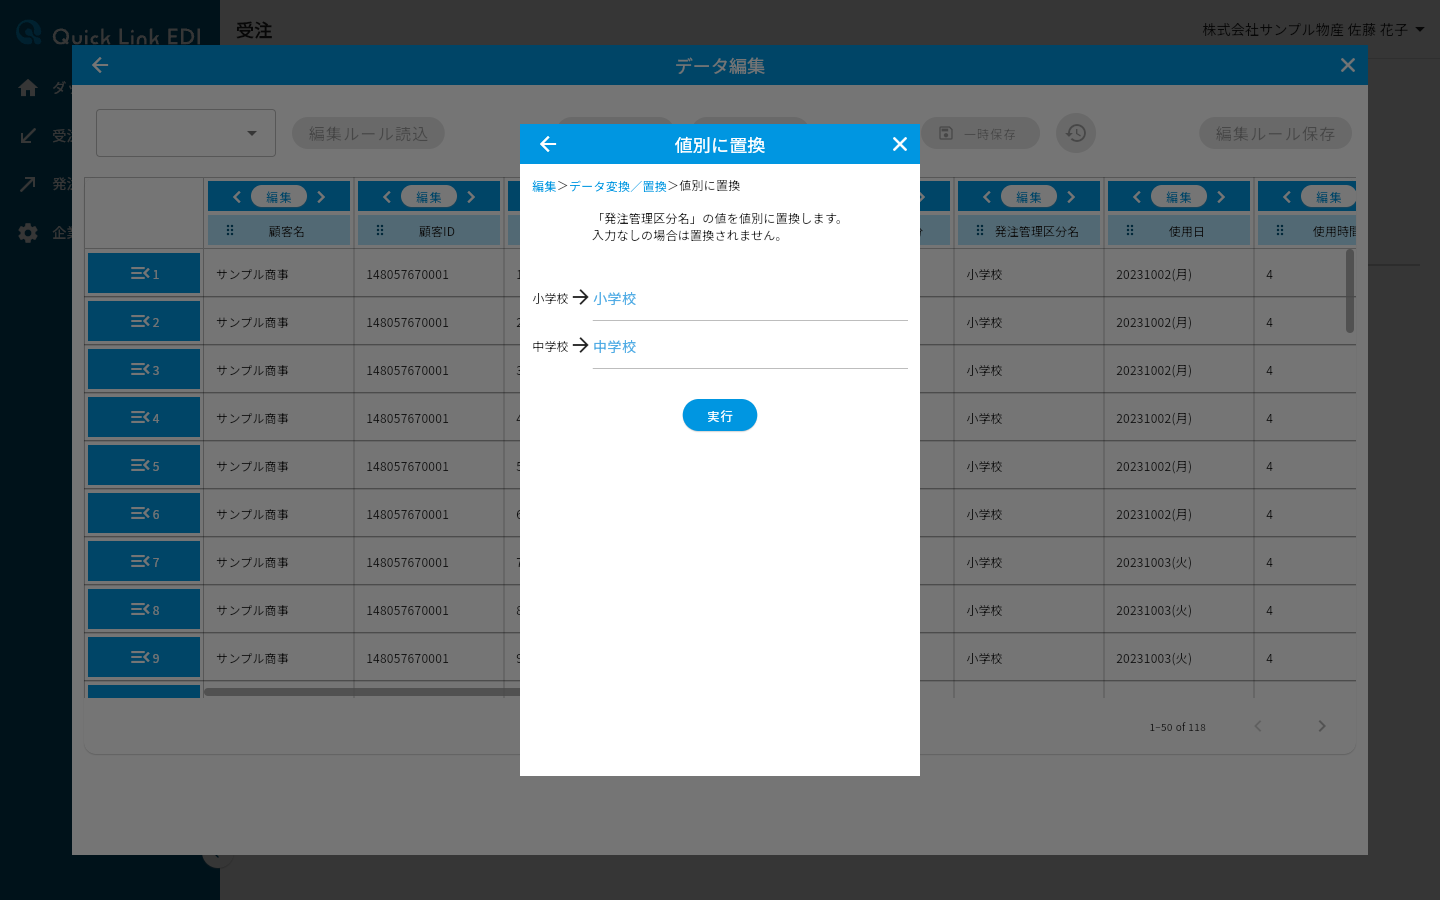Click drag handle of 顧客名 column header
The height and width of the screenshot is (900, 1440).
tap(230, 230)
